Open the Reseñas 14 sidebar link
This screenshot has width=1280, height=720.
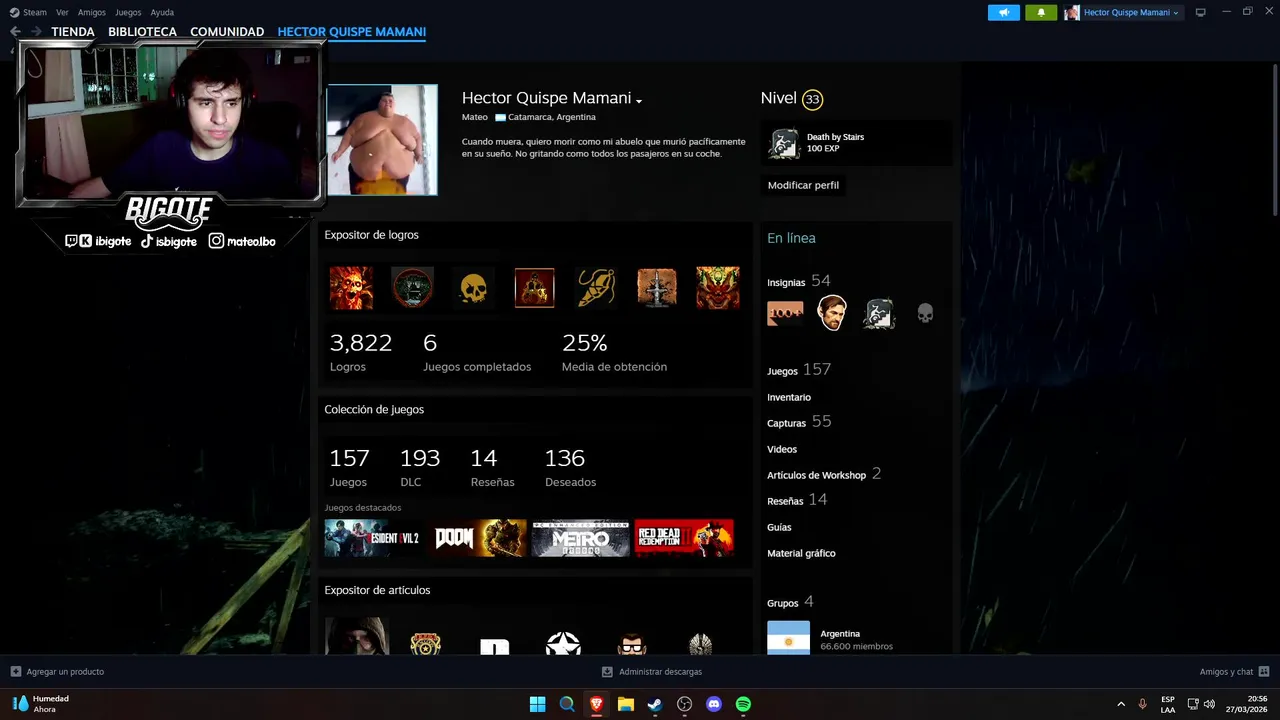tap(797, 500)
